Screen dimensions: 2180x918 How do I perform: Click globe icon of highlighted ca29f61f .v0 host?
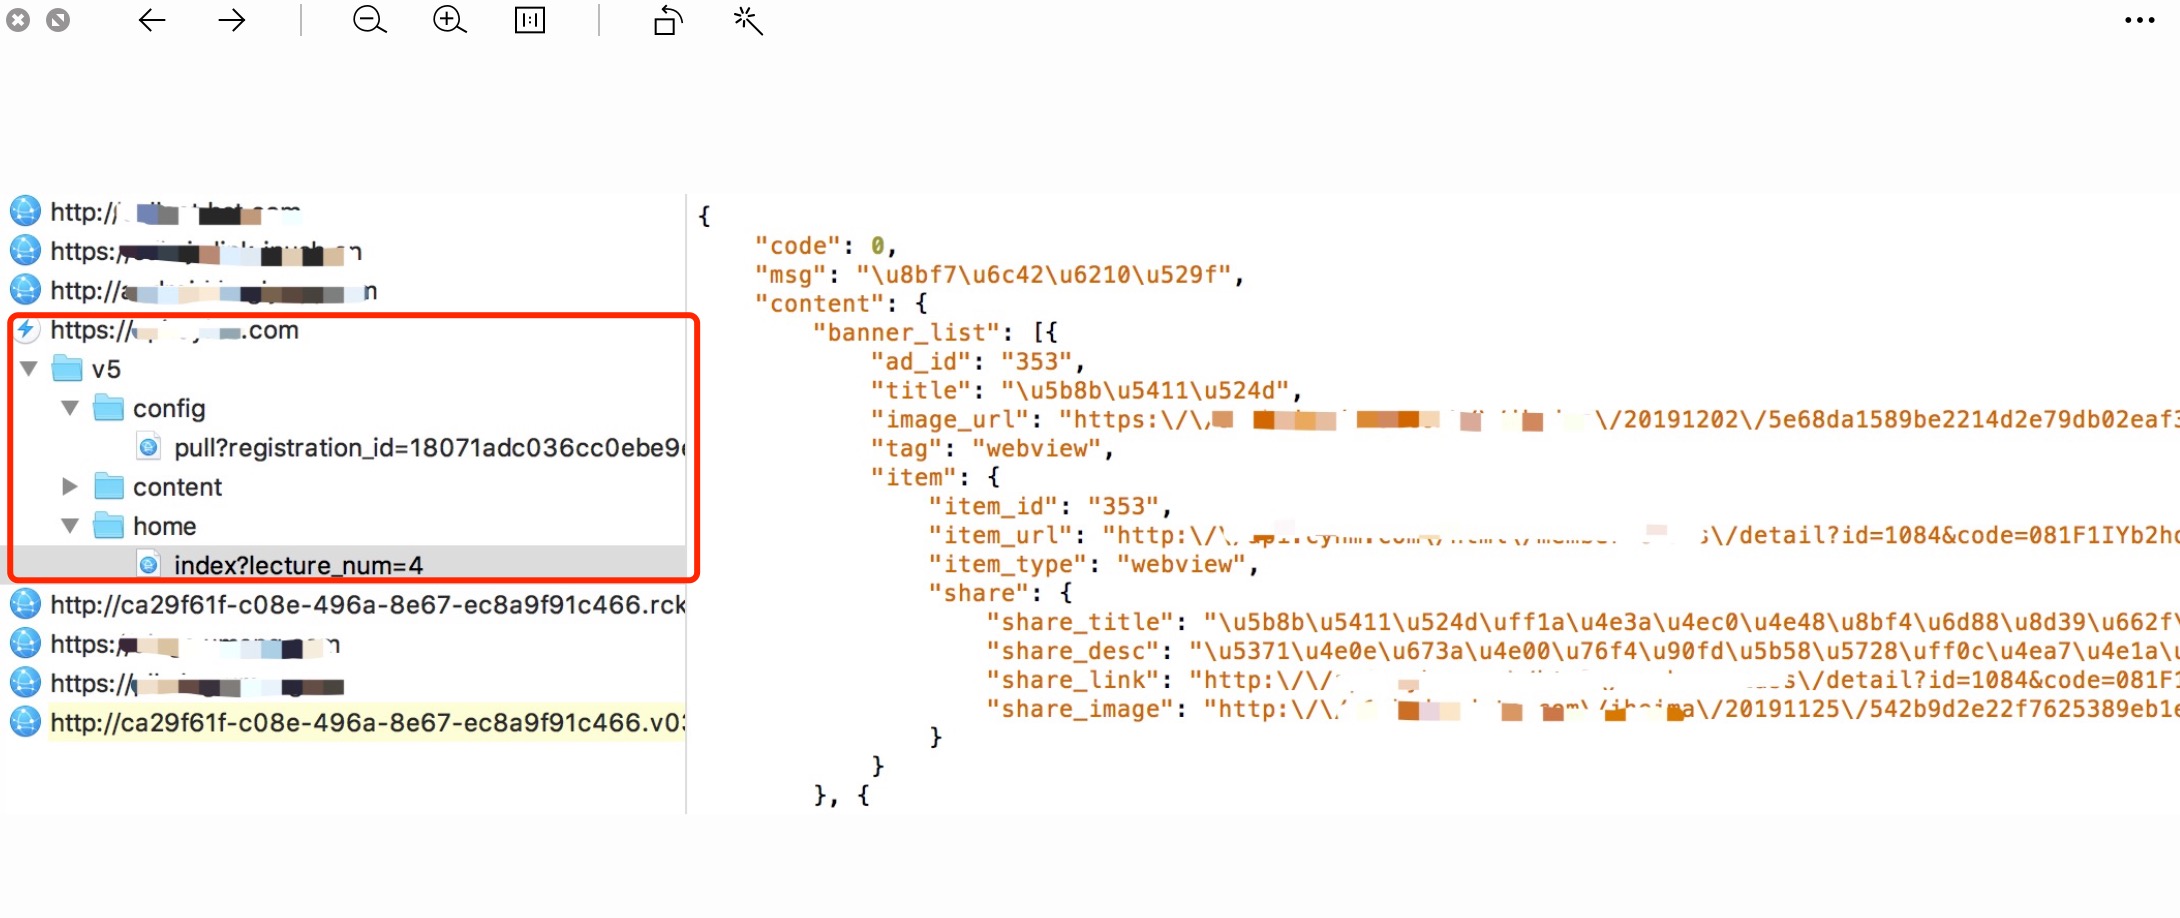pos(25,722)
